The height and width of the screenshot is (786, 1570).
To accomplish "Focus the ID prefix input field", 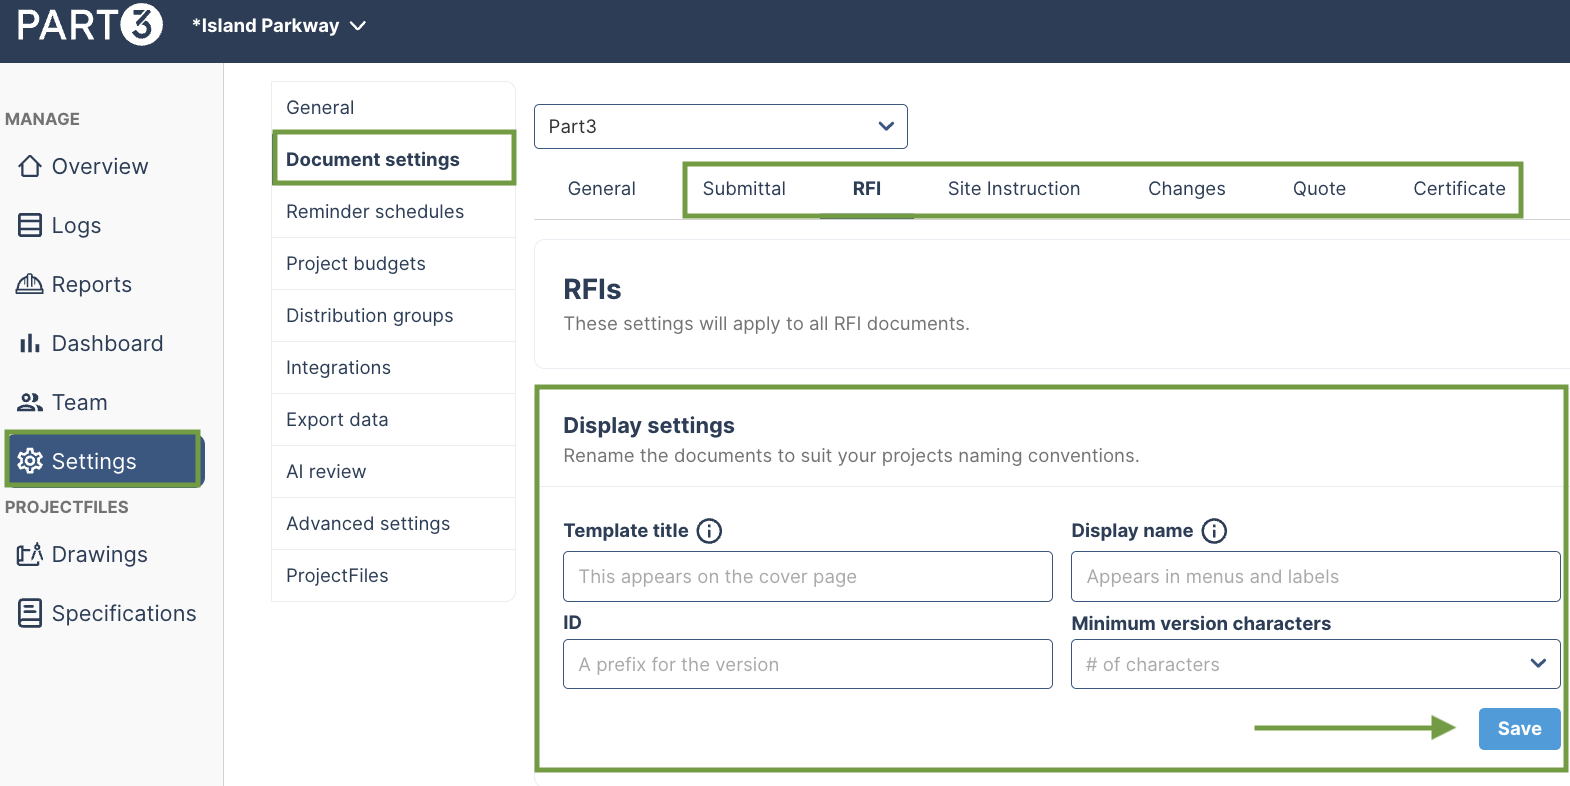I will point(808,664).
